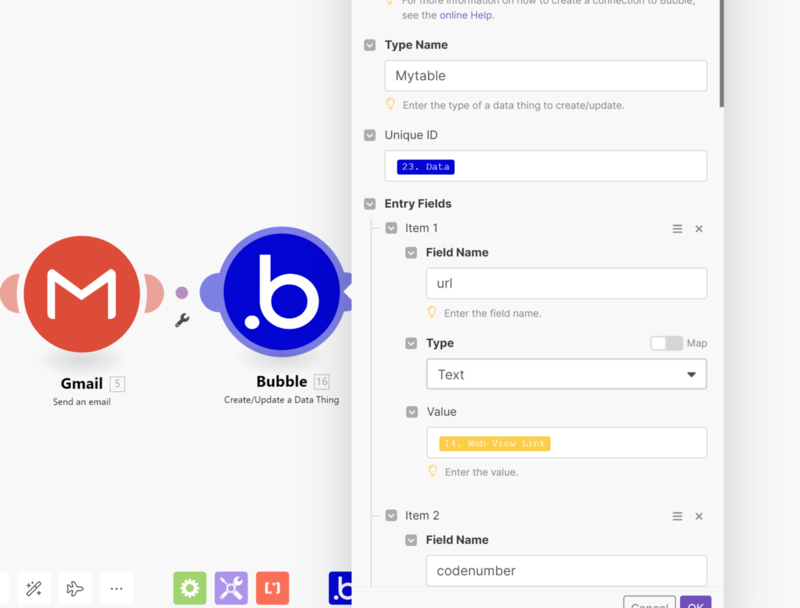Viewport: 800px width, 608px height.
Task: Click the Type Name input with Mytable
Action: 545,75
